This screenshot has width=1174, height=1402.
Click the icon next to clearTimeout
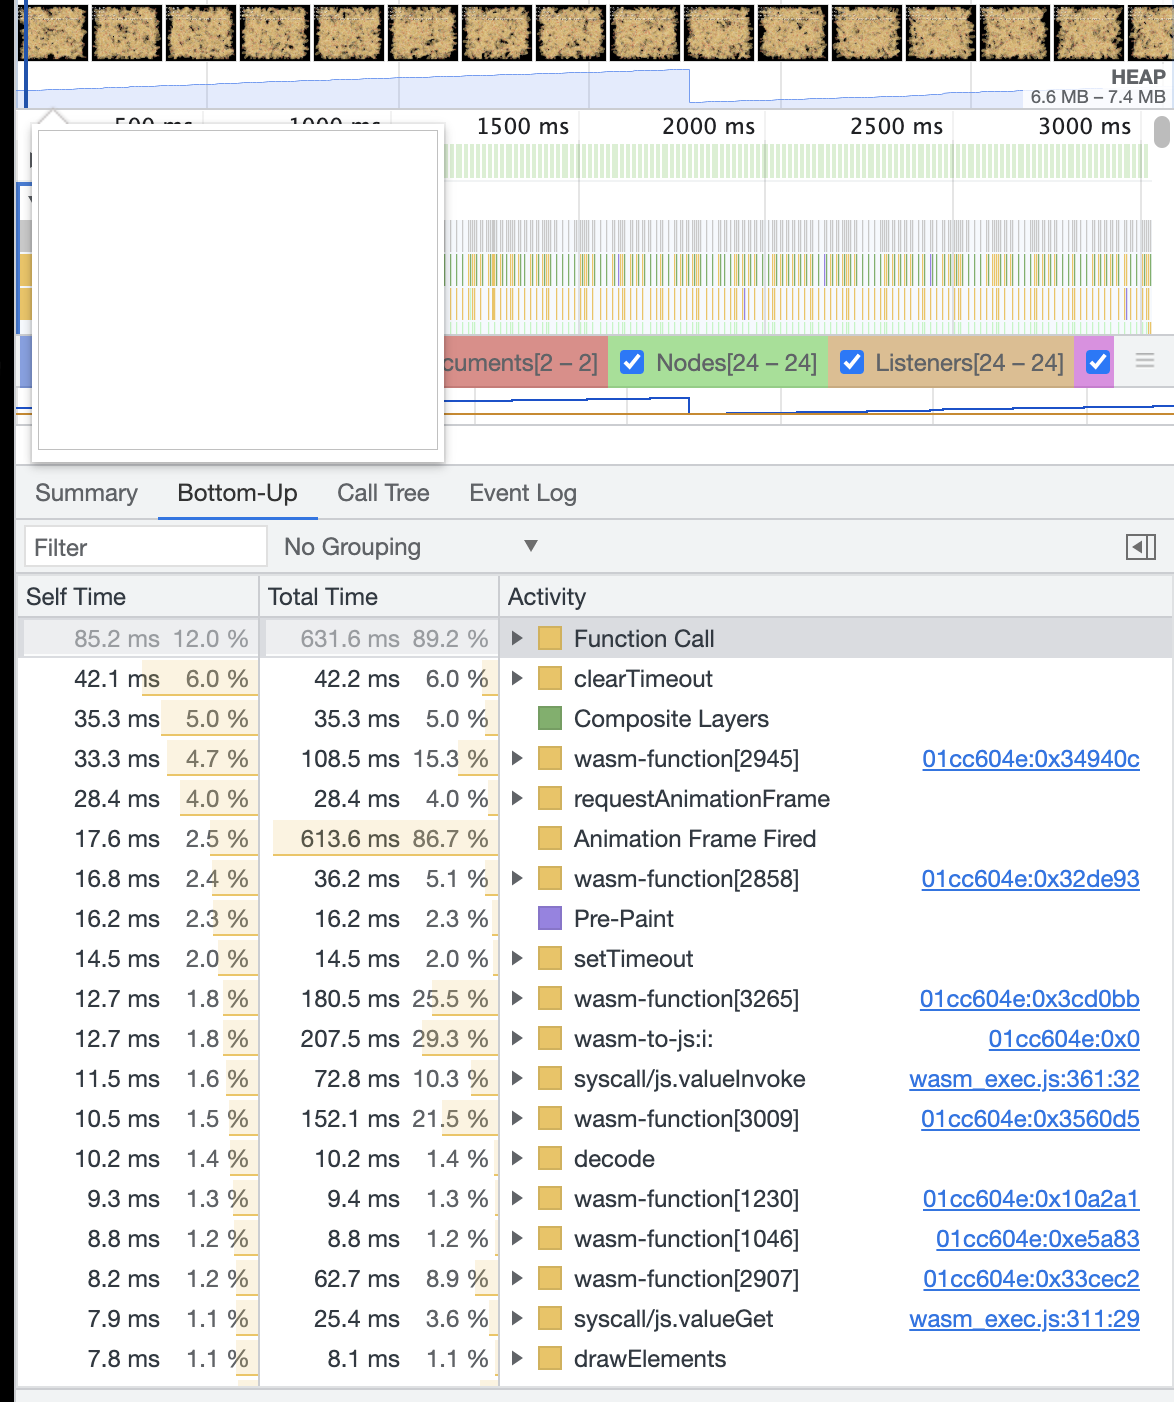coord(550,678)
